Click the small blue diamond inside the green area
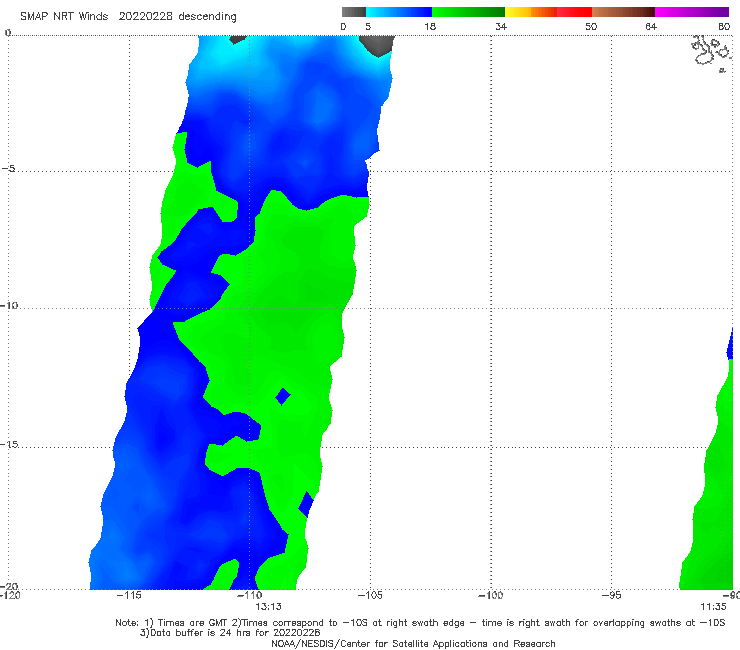The height and width of the screenshot is (650, 740). (x=283, y=397)
